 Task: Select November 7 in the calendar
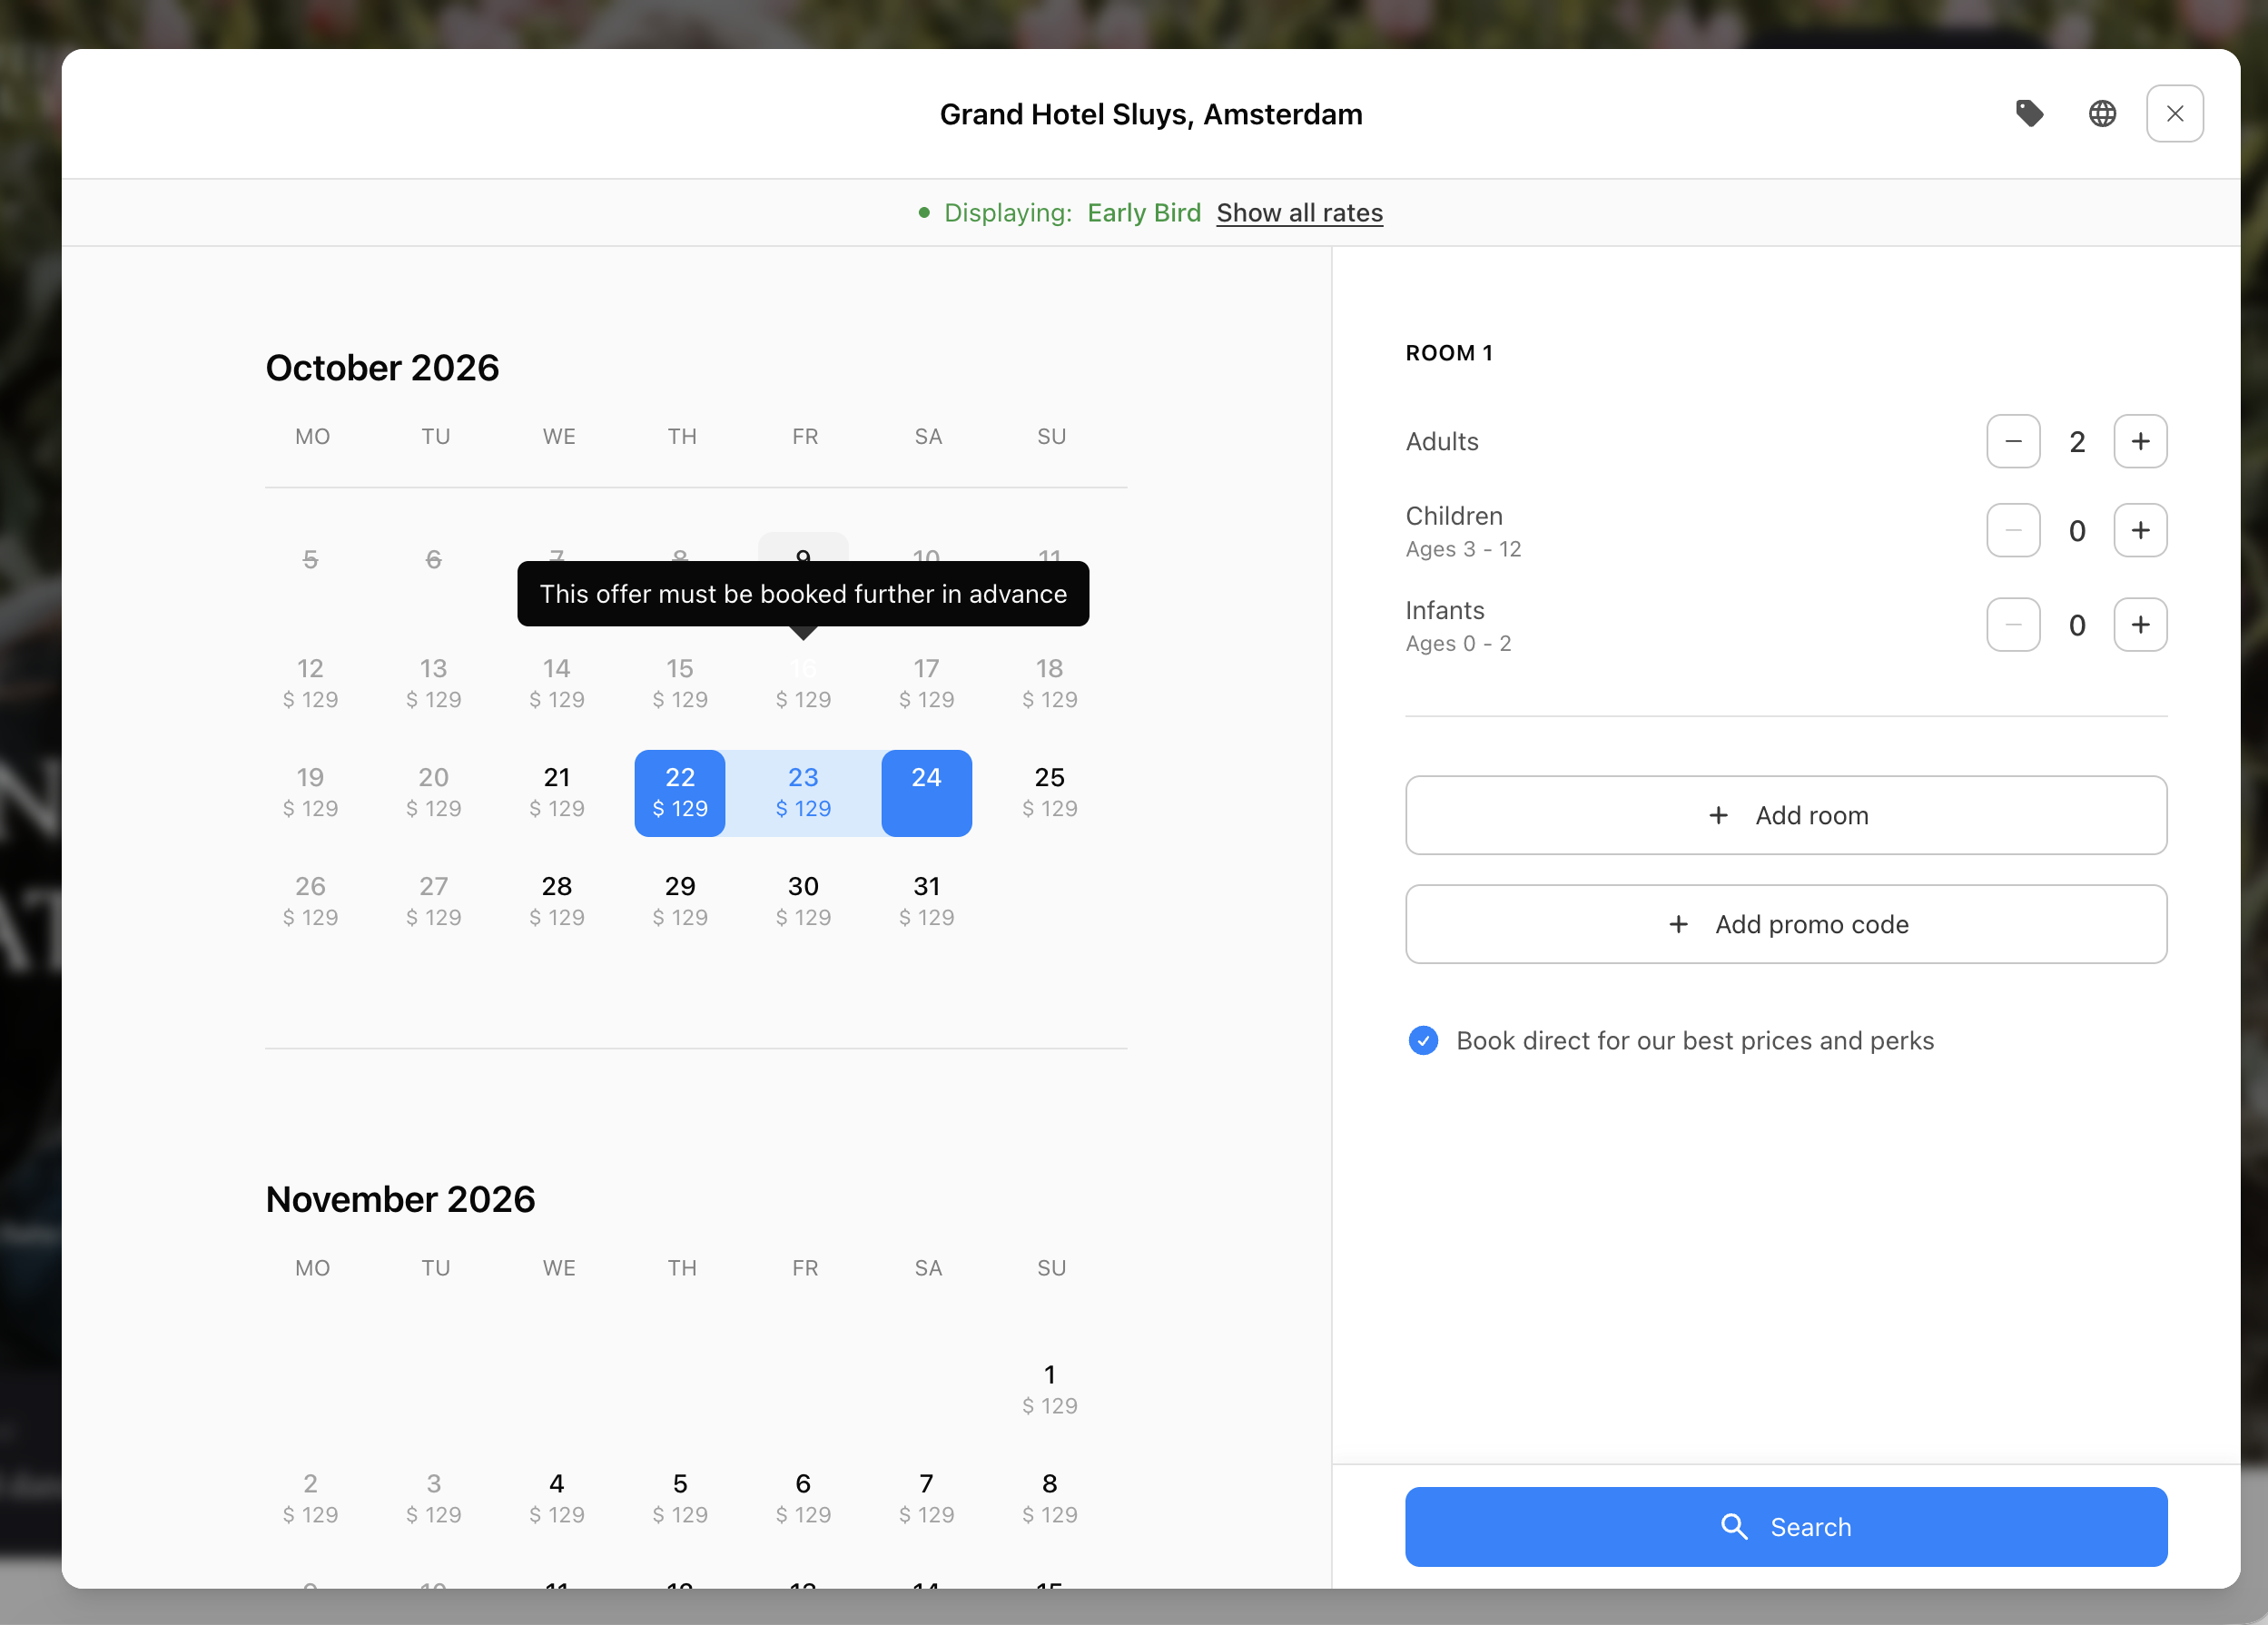click(926, 1499)
